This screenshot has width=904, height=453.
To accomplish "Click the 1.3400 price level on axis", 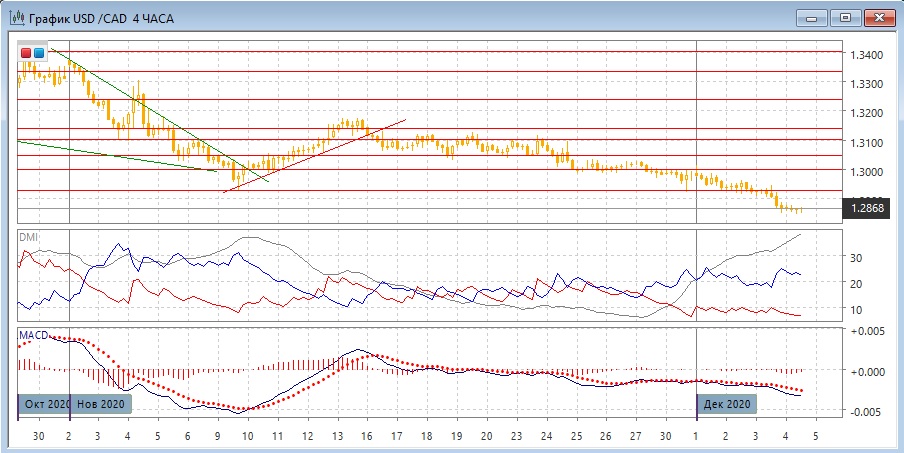I will (x=866, y=54).
